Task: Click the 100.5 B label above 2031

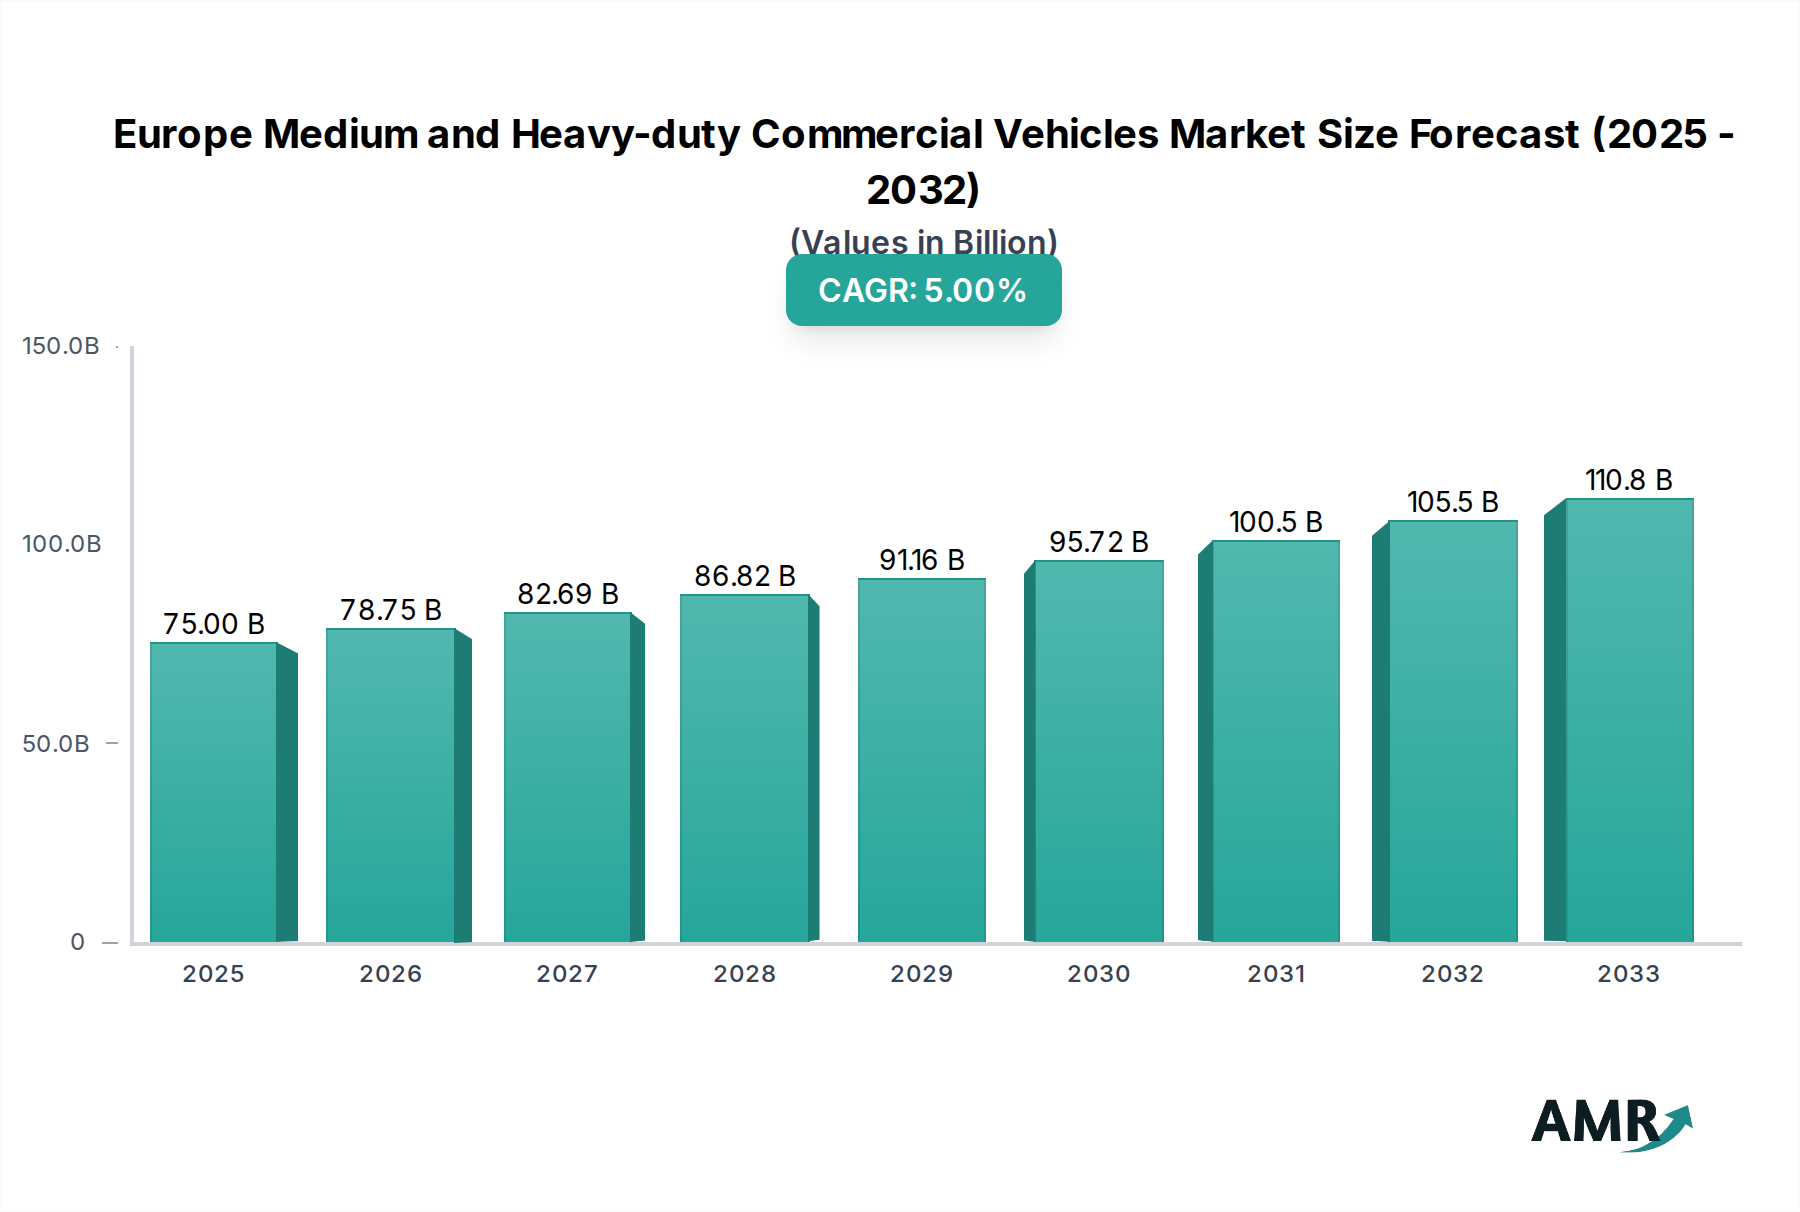Action: (x=1276, y=519)
